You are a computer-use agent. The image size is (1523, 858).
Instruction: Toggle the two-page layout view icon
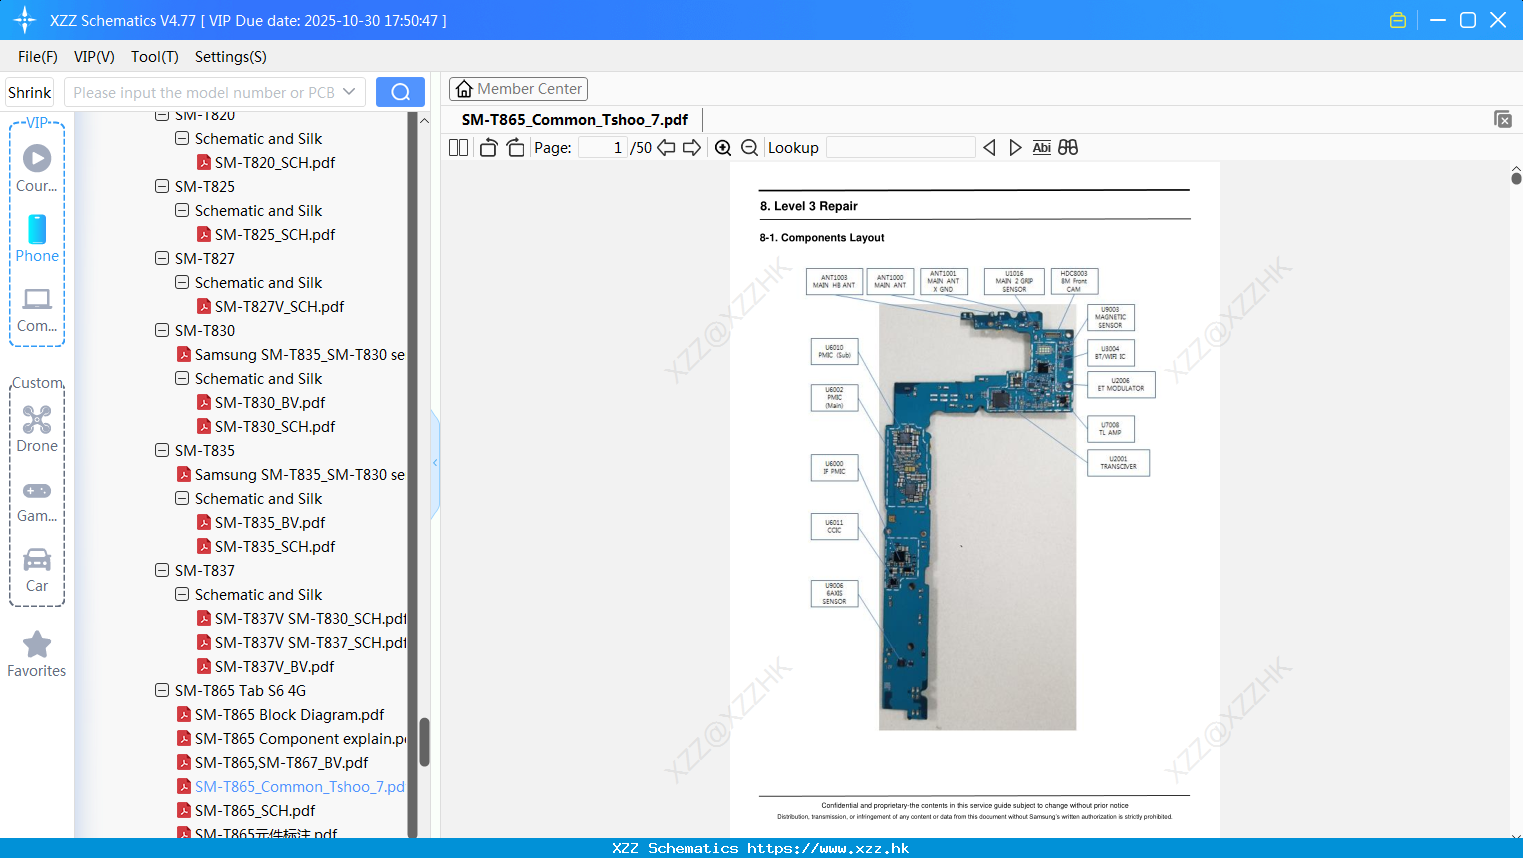(x=458, y=147)
